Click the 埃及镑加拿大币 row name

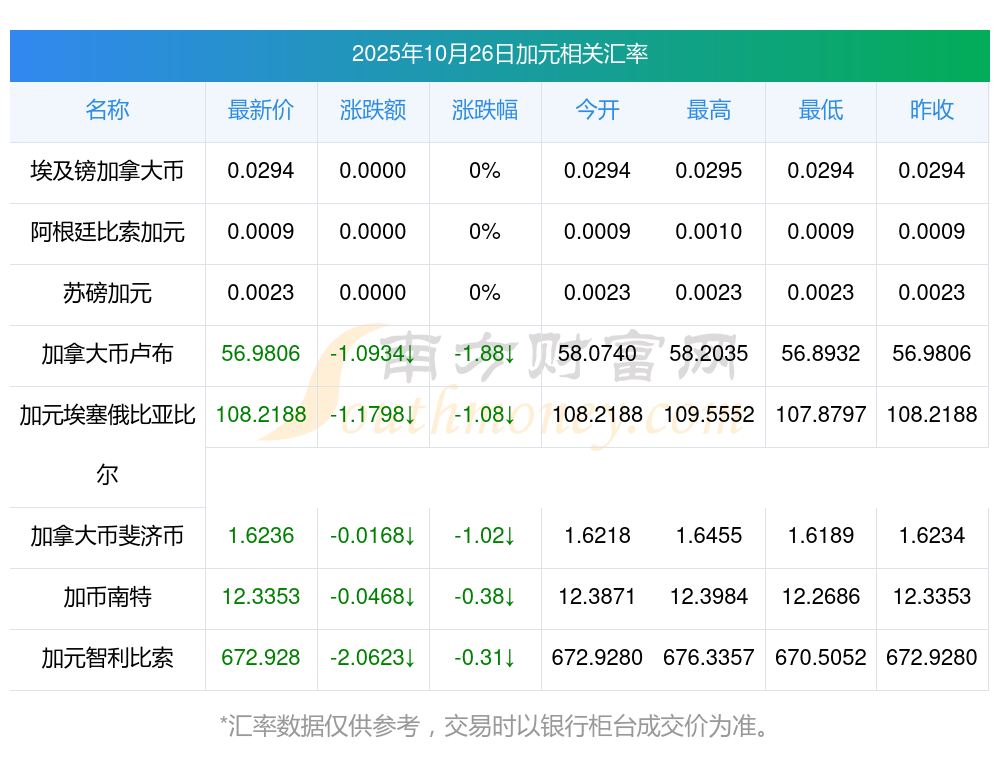coord(107,171)
